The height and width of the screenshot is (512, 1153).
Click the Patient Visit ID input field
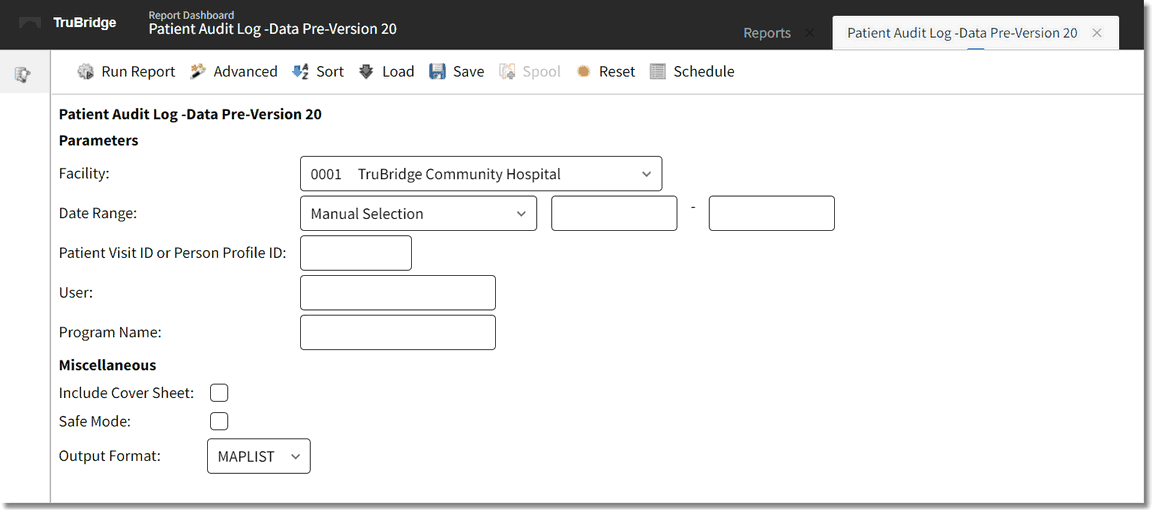pos(356,253)
